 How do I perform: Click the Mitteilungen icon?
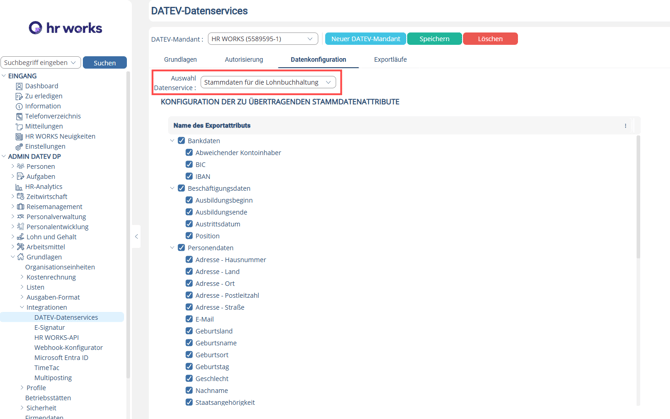coord(19,126)
